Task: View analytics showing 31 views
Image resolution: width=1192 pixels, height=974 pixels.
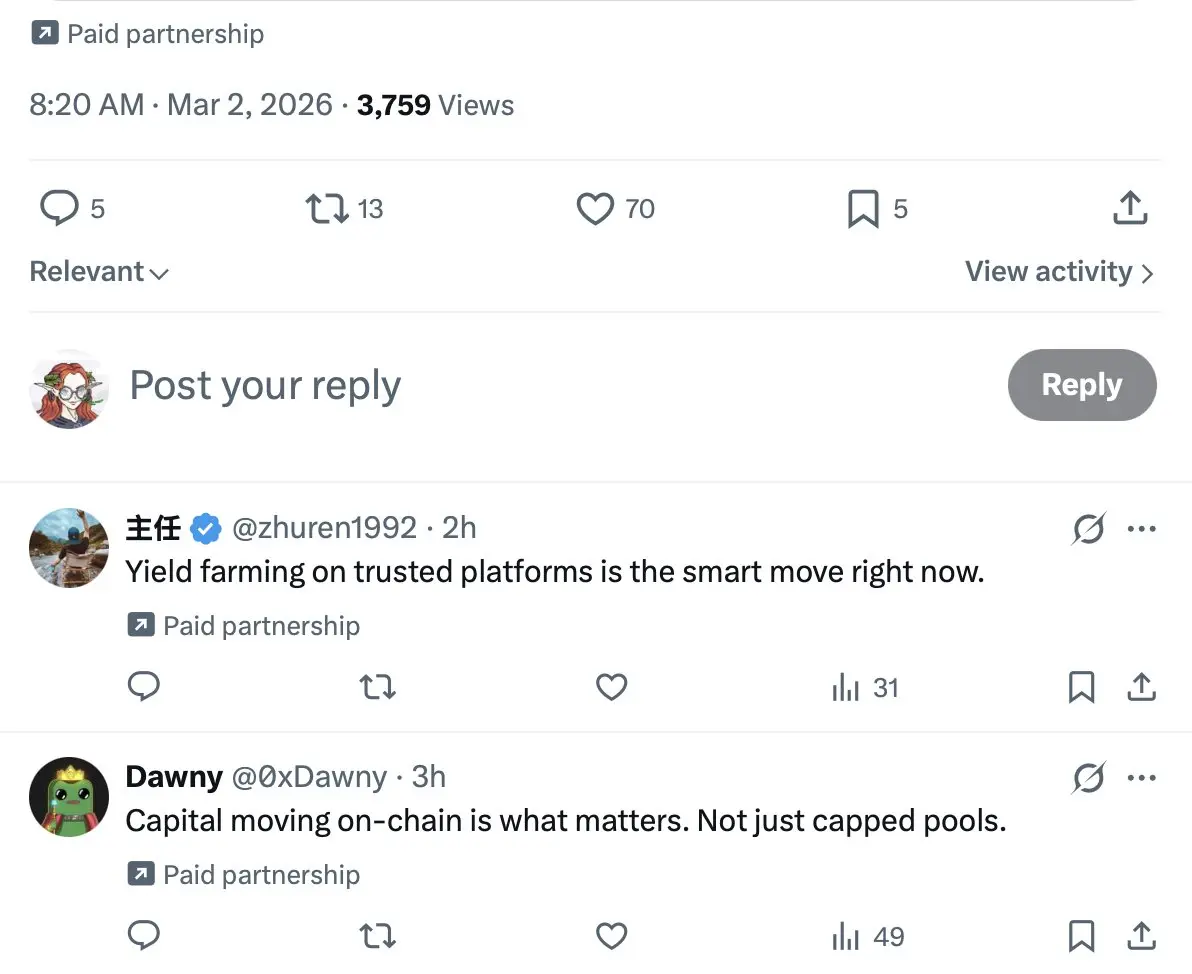Action: pyautogui.click(x=866, y=688)
